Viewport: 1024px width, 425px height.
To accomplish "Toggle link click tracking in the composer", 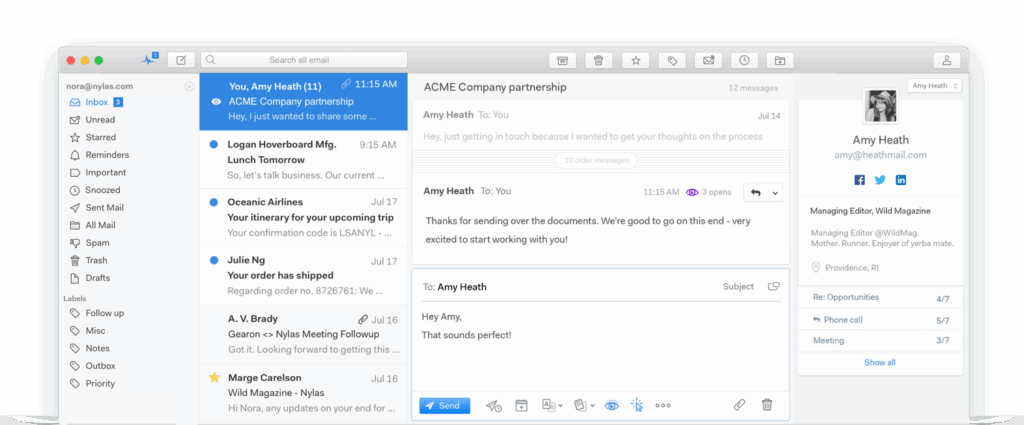I will click(x=636, y=405).
